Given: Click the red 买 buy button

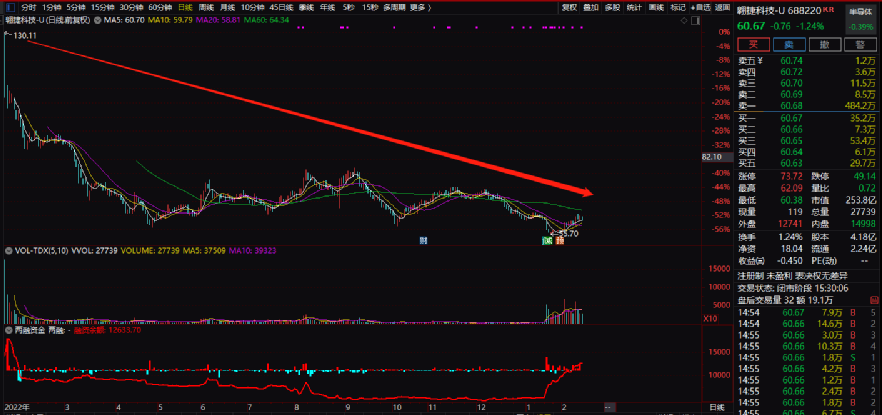Looking at the screenshot, I should click(753, 45).
